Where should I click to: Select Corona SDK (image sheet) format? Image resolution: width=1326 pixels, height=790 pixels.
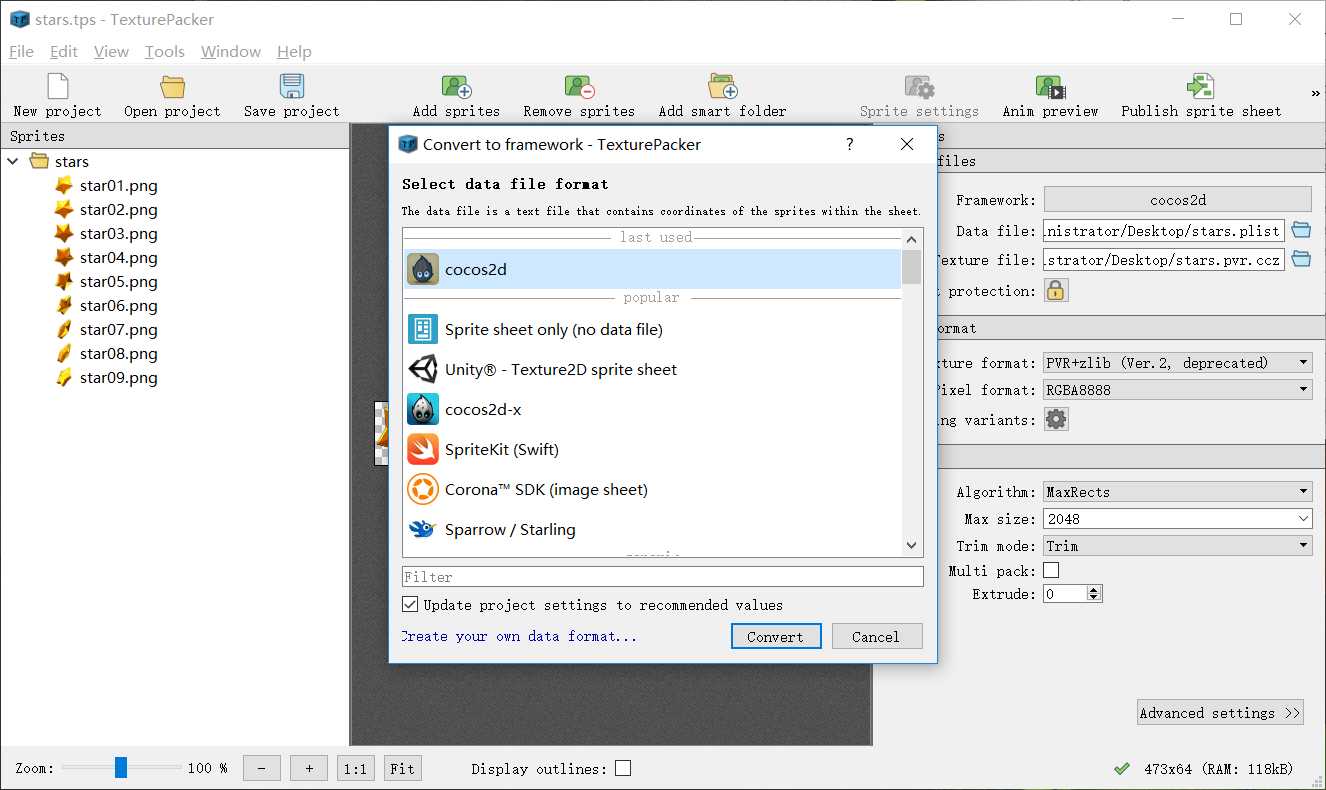click(652, 489)
